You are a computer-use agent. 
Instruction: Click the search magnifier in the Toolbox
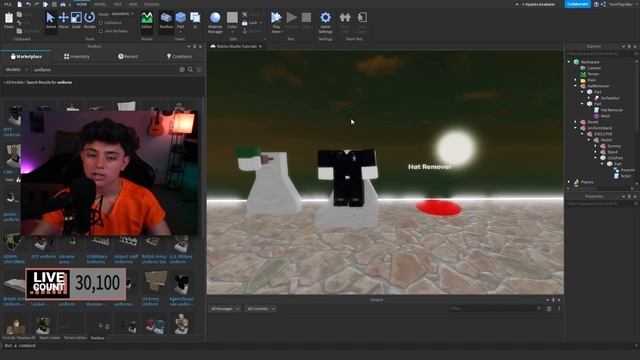(190, 70)
